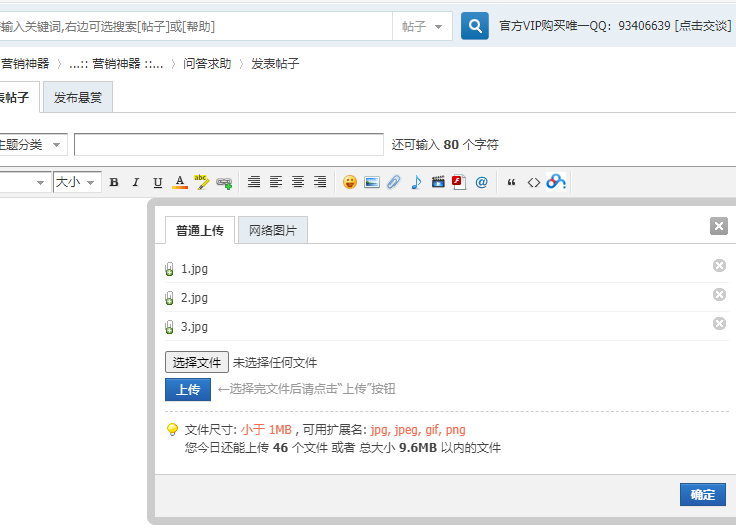The width and height of the screenshot is (736, 528).
Task: Center align the text
Action: tap(298, 182)
